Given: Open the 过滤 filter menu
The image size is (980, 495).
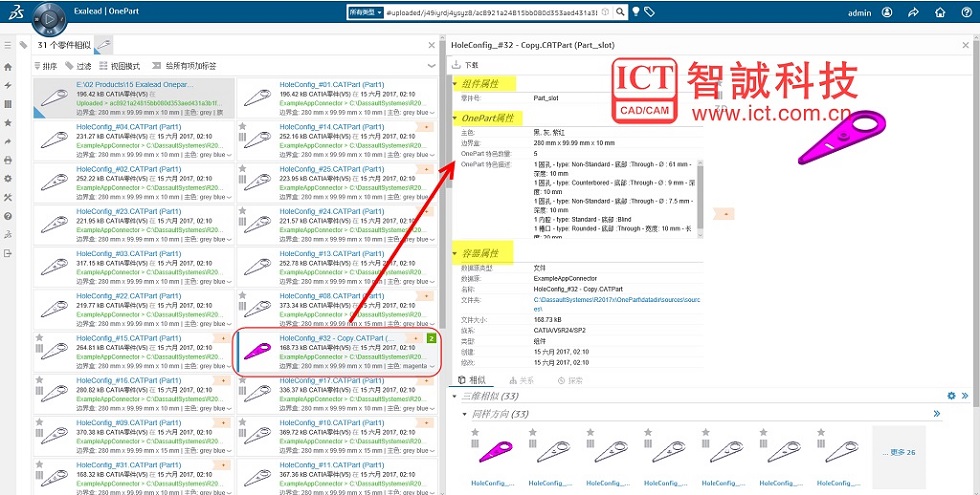Looking at the screenshot, I should [78, 66].
